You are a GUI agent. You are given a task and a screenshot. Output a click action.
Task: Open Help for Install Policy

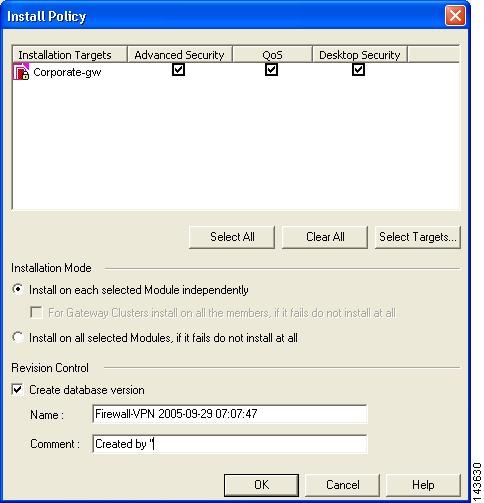pos(423,485)
